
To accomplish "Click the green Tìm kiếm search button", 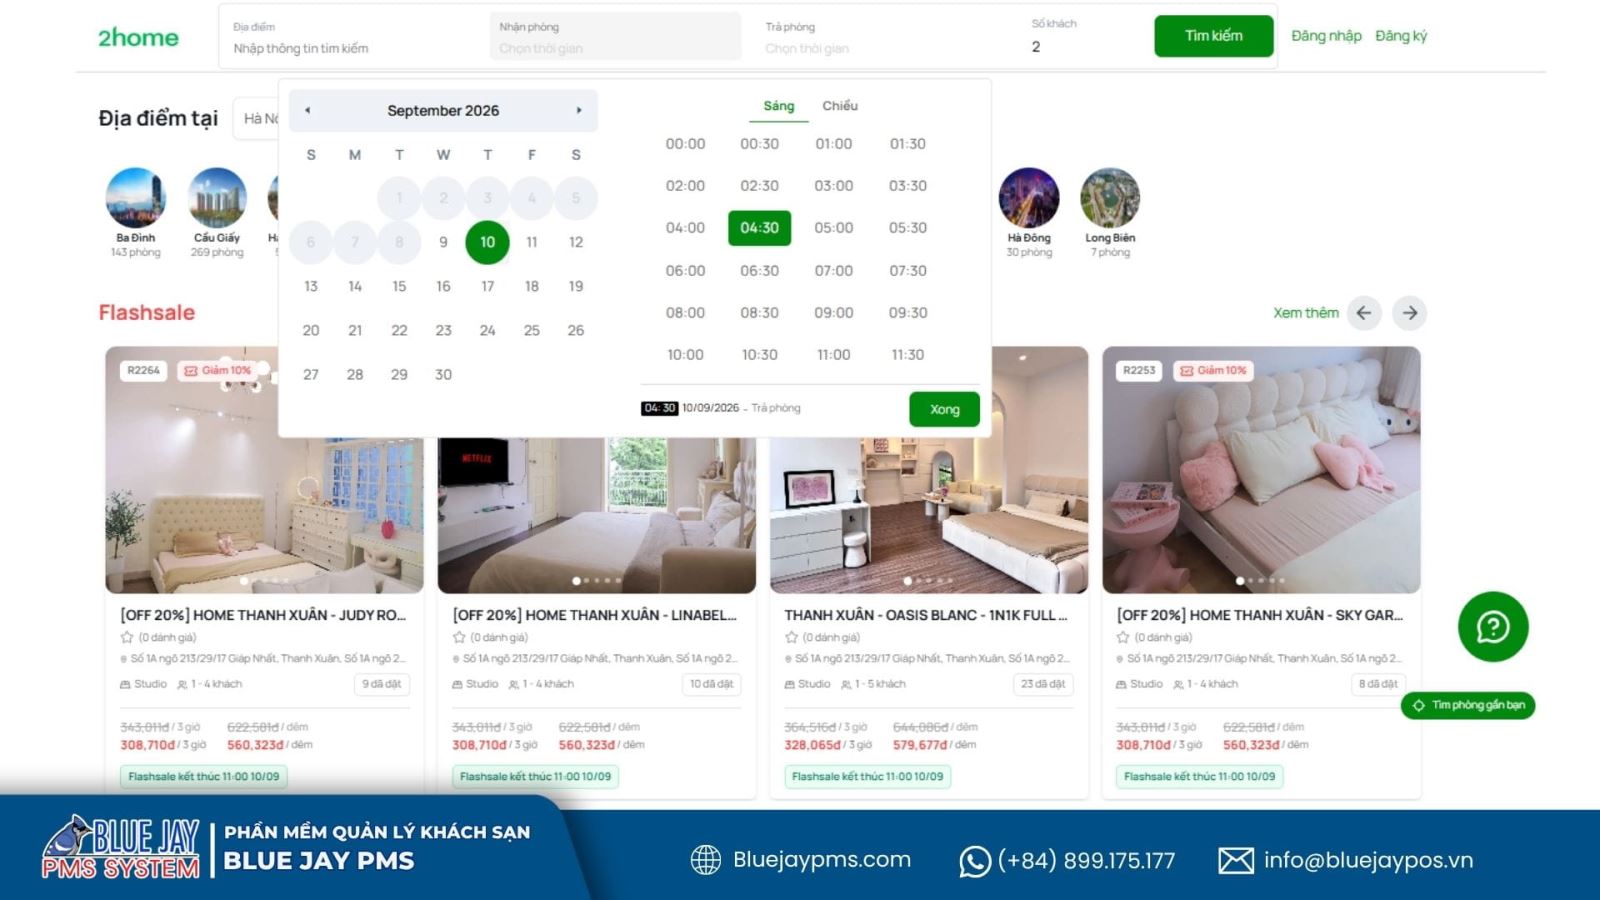I will 1214,36.
